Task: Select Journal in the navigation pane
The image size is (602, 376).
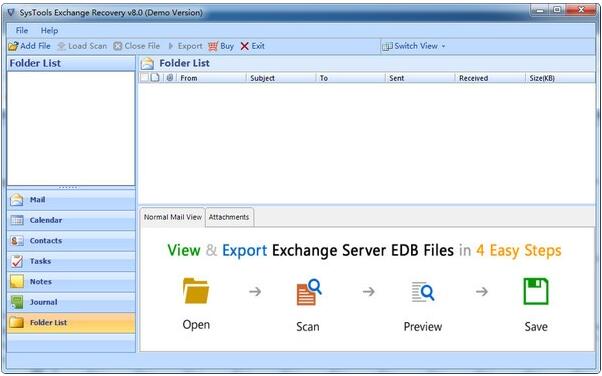Action: pyautogui.click(x=71, y=302)
